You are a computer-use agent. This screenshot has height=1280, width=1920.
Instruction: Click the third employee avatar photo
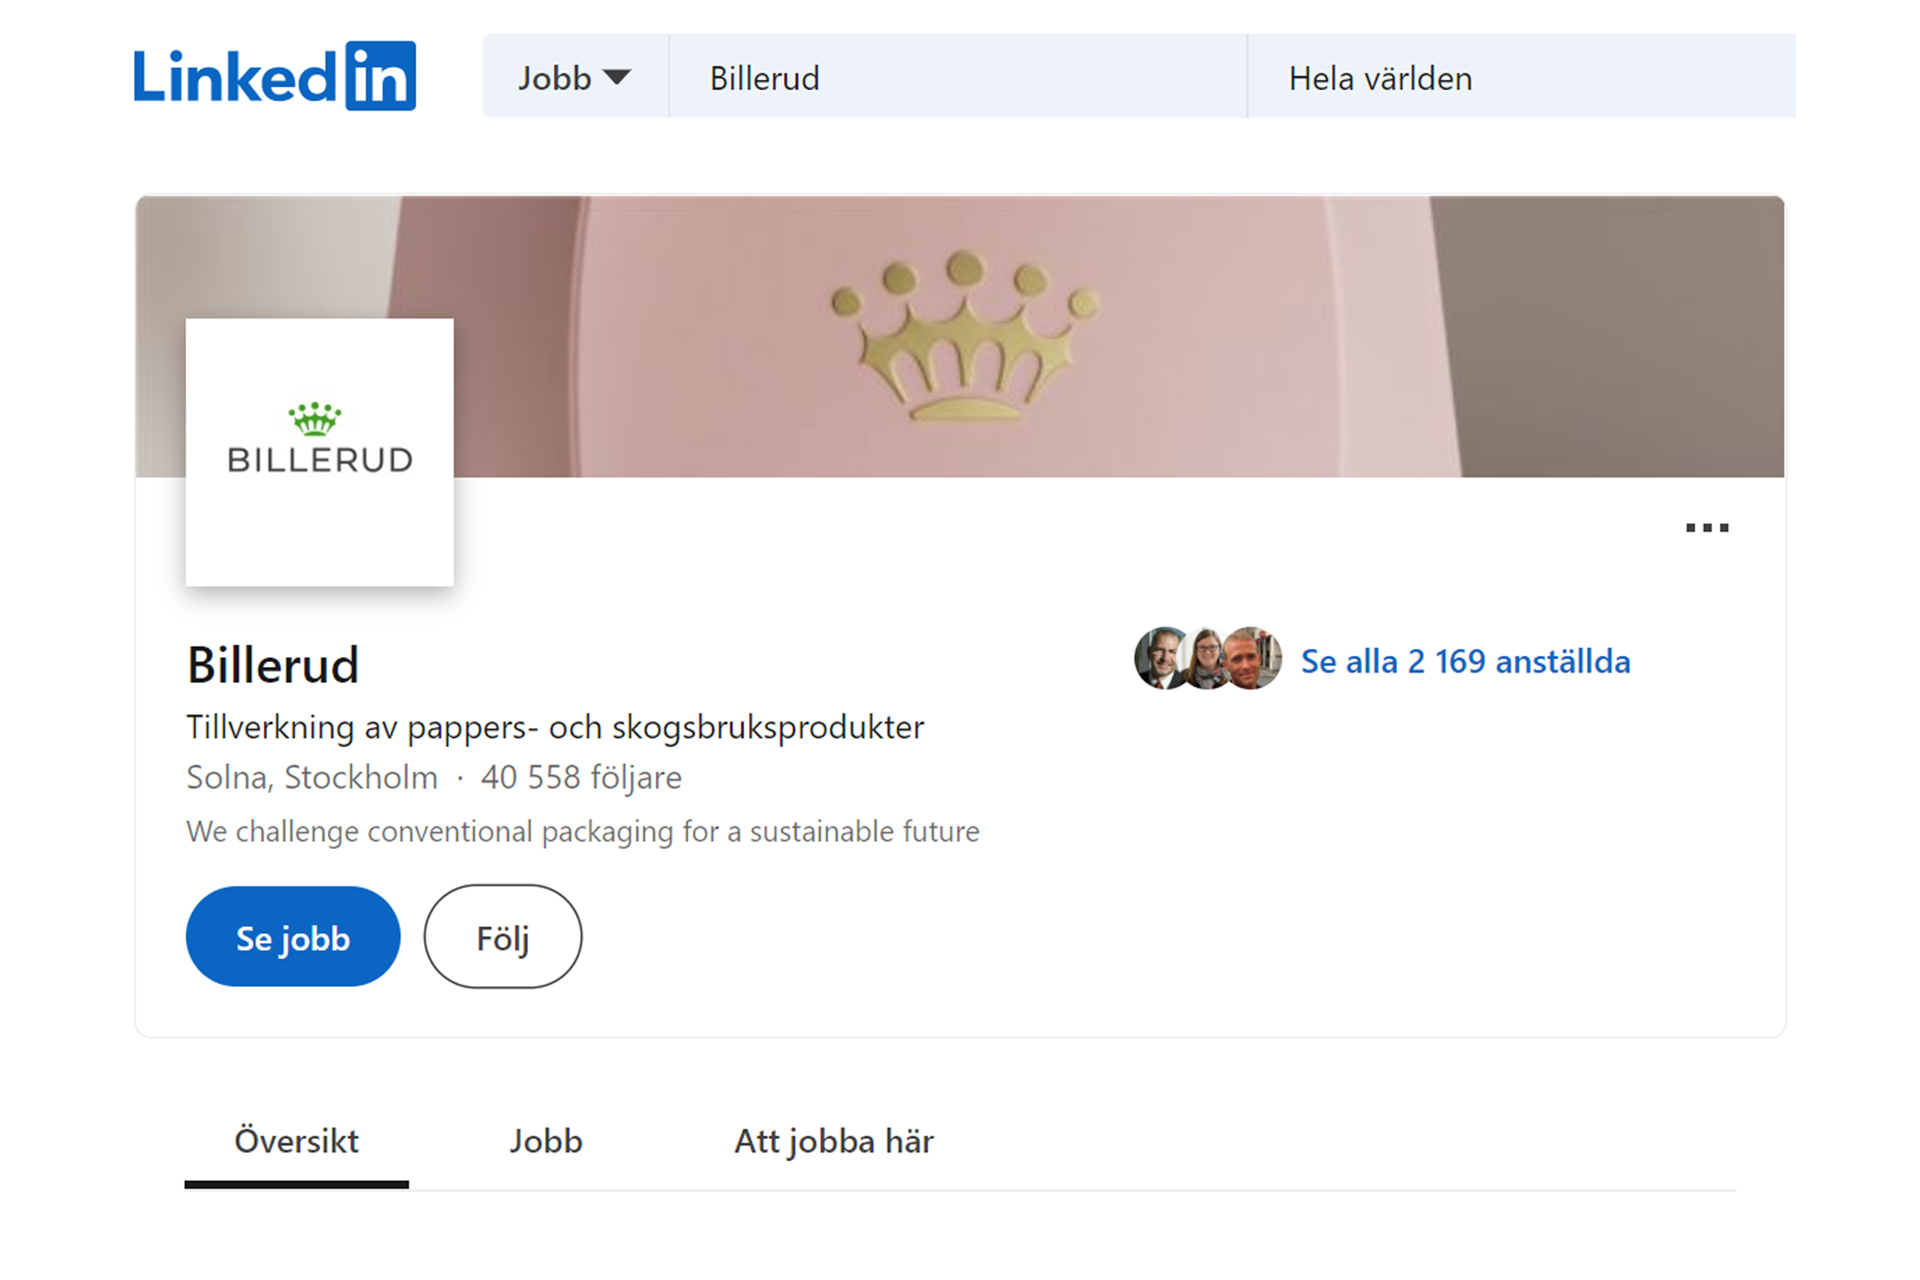tap(1255, 659)
